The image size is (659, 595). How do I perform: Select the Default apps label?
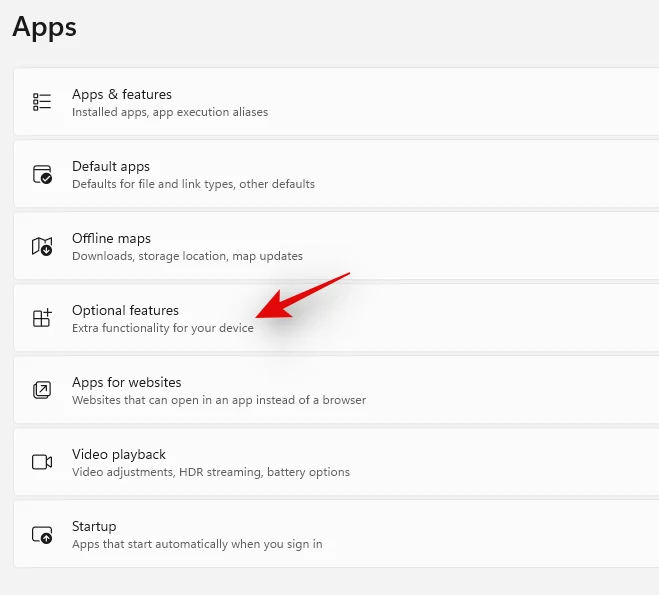(x=110, y=166)
